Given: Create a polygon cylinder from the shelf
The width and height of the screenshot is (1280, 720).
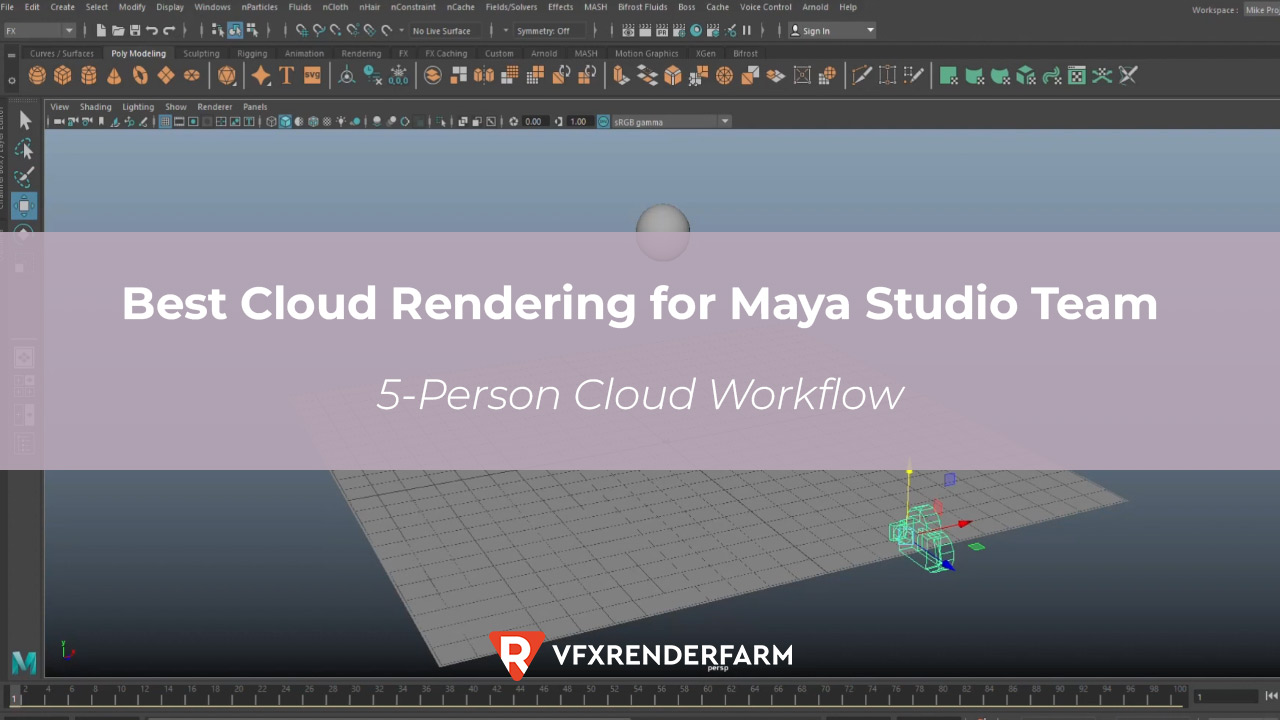Looking at the screenshot, I should point(89,75).
